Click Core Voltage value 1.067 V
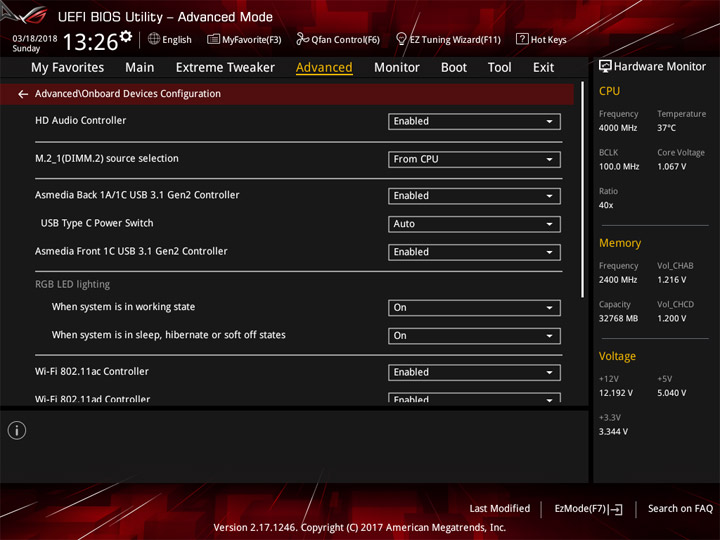Viewport: 720px width, 540px height. pyautogui.click(x=671, y=167)
